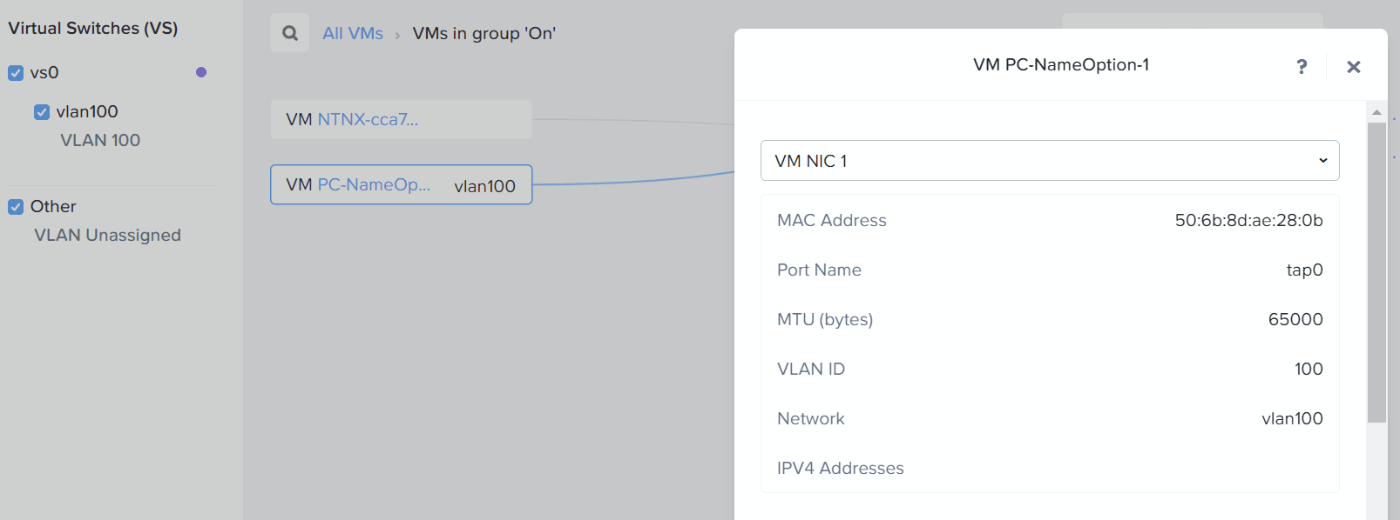Image resolution: width=1400 pixels, height=520 pixels.
Task: Click vlan100 label on the PC-NameOp node
Action: [485, 185]
